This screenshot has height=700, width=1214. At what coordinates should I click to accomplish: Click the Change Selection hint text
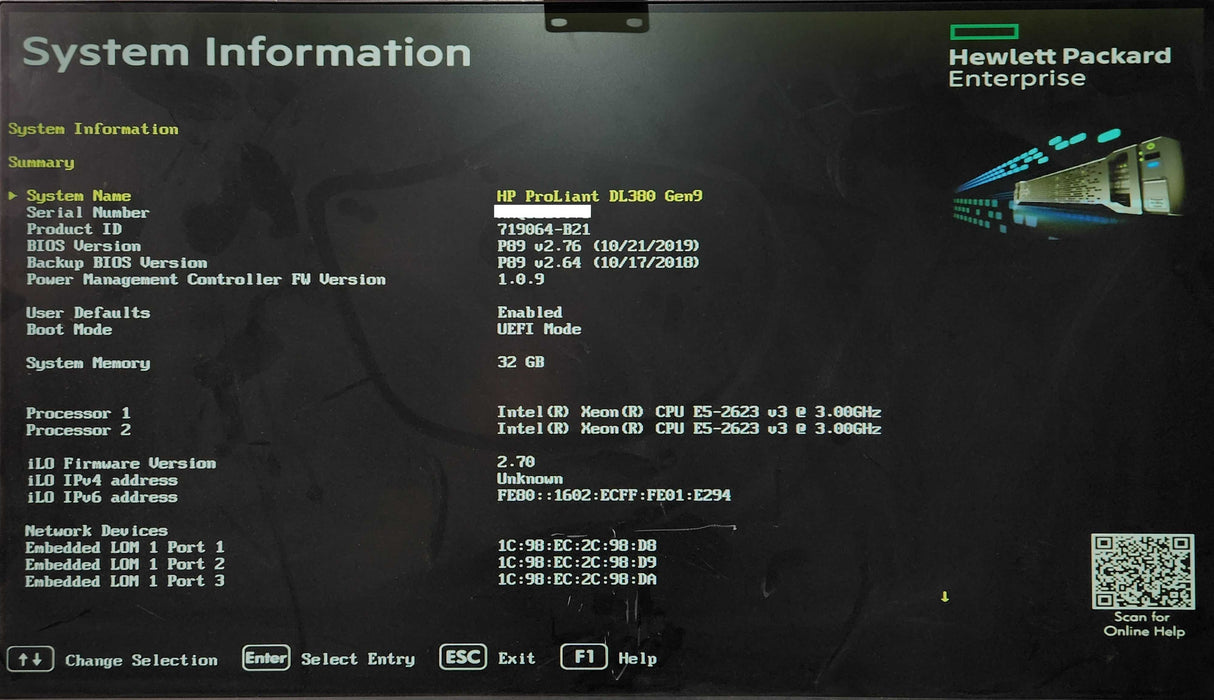pos(141,660)
